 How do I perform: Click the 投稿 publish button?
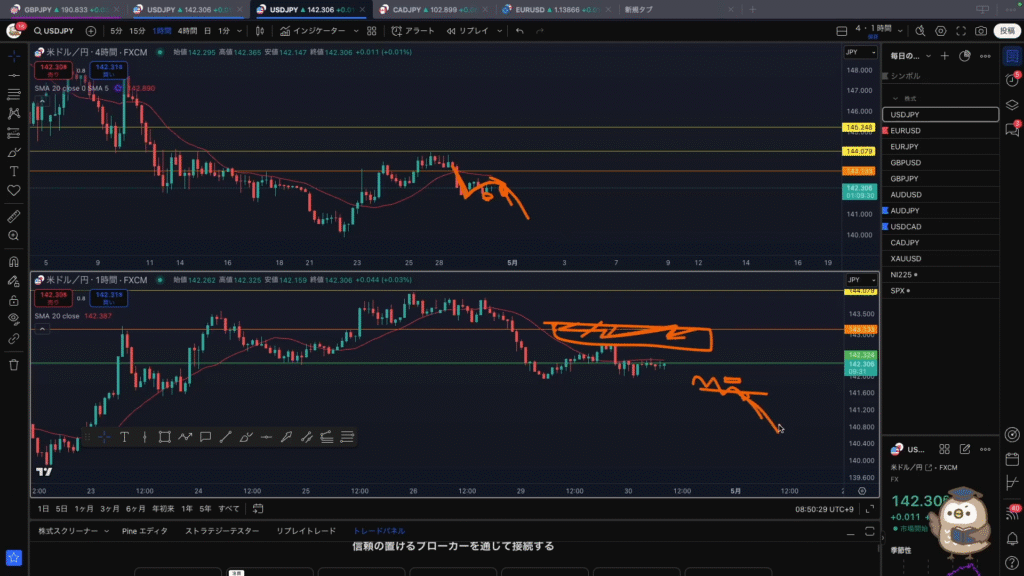(x=1007, y=31)
